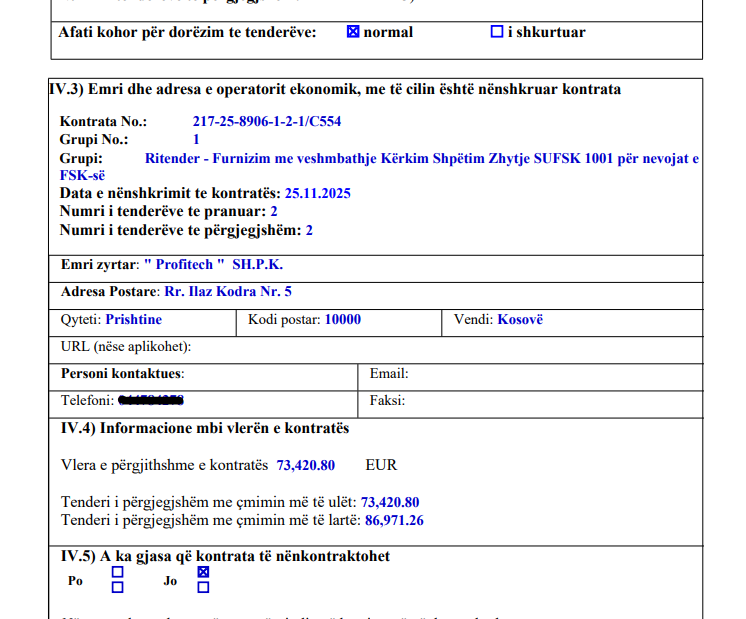Image resolution: width=746 pixels, height=619 pixels.
Task: Click the Email field cell
Action: click(x=550, y=374)
